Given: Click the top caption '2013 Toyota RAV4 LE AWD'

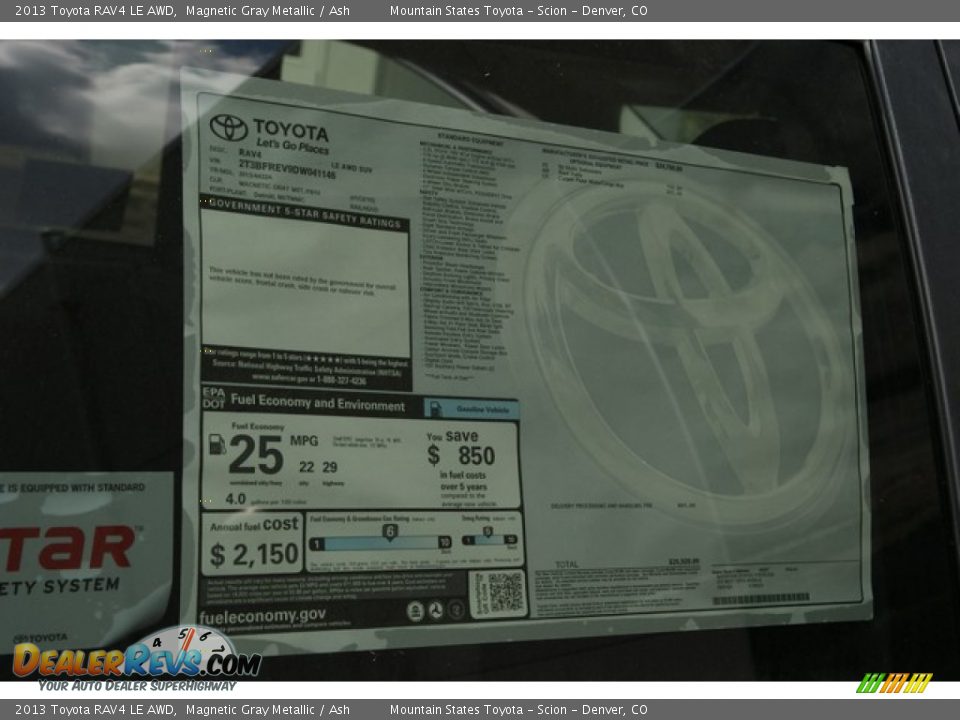Looking at the screenshot, I should [x=94, y=10].
